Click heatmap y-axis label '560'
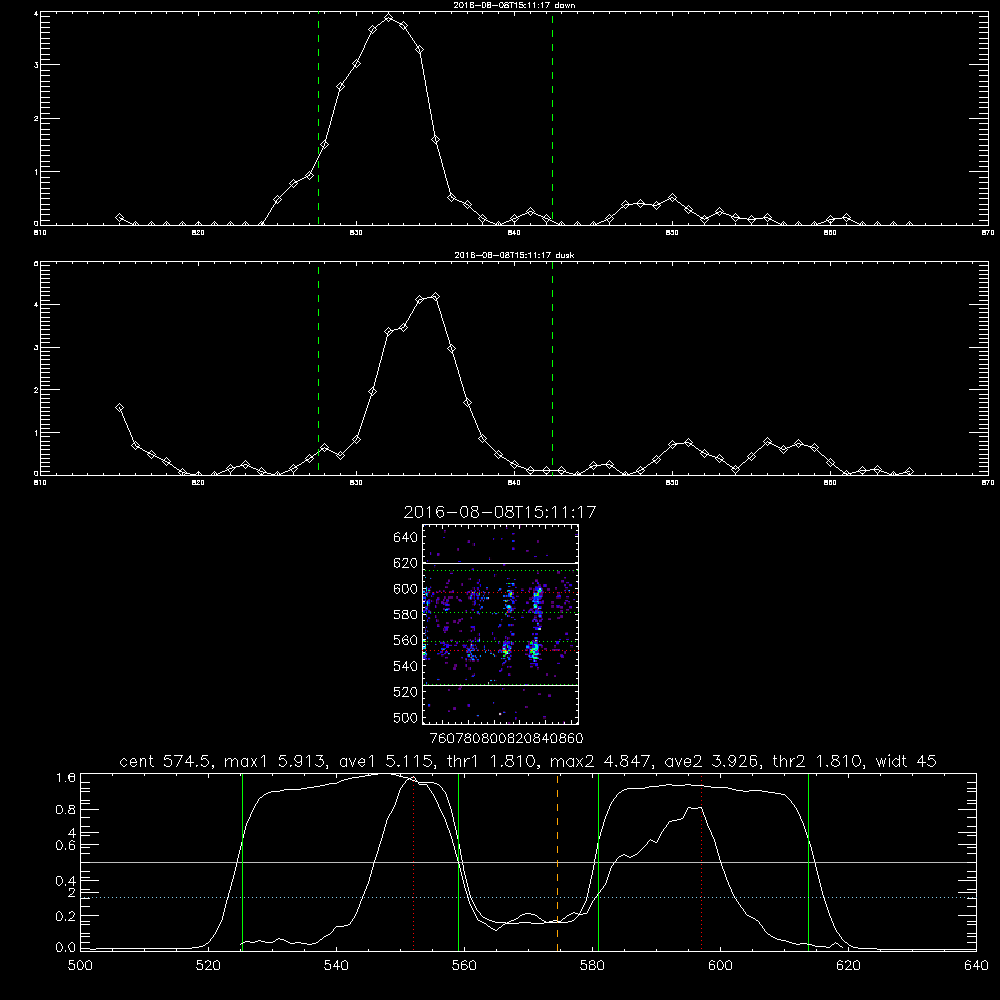 (x=406, y=640)
